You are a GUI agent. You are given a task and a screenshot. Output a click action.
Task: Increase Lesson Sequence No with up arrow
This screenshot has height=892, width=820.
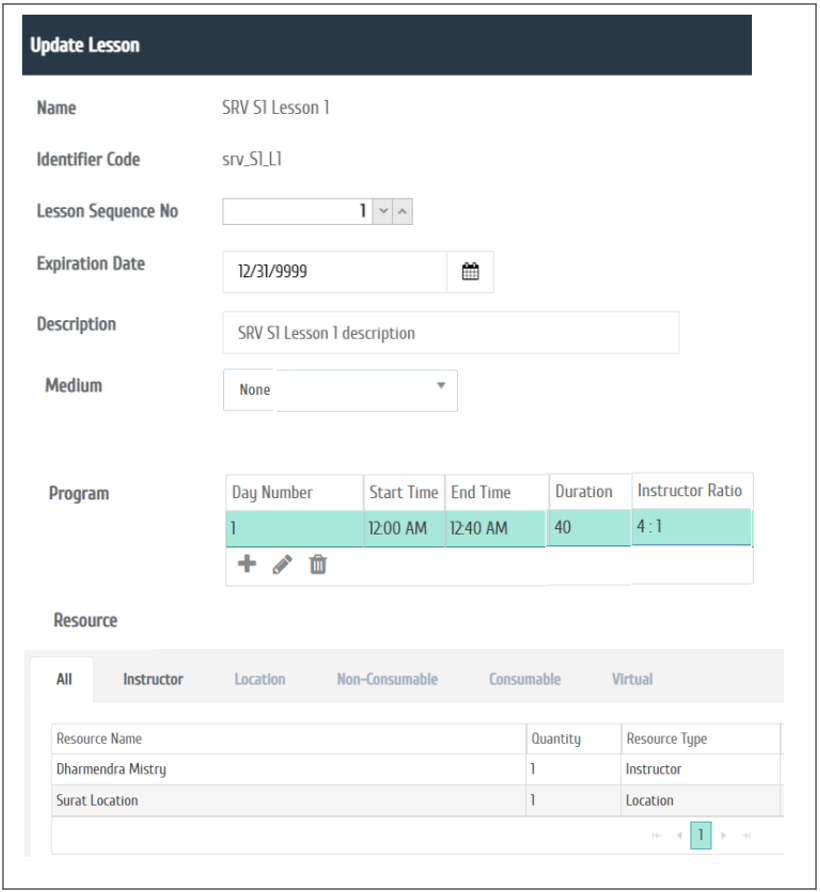click(402, 212)
